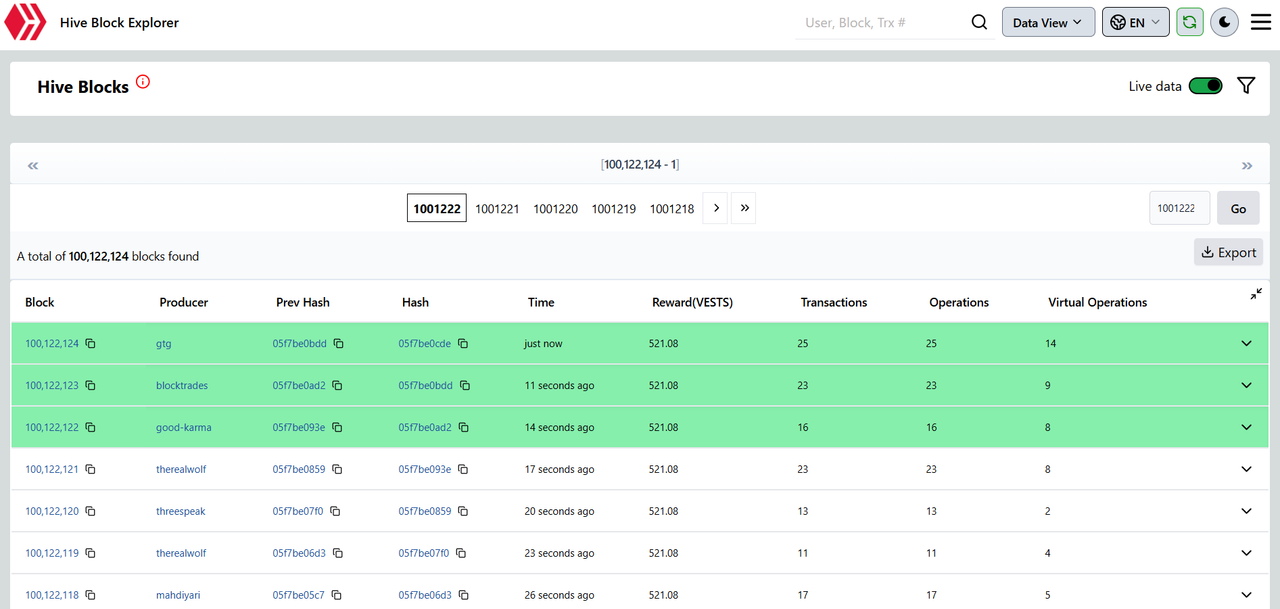Screen dimensions: 1280x609
Task: Copy hash 05f7be0cde
Action: click(463, 344)
